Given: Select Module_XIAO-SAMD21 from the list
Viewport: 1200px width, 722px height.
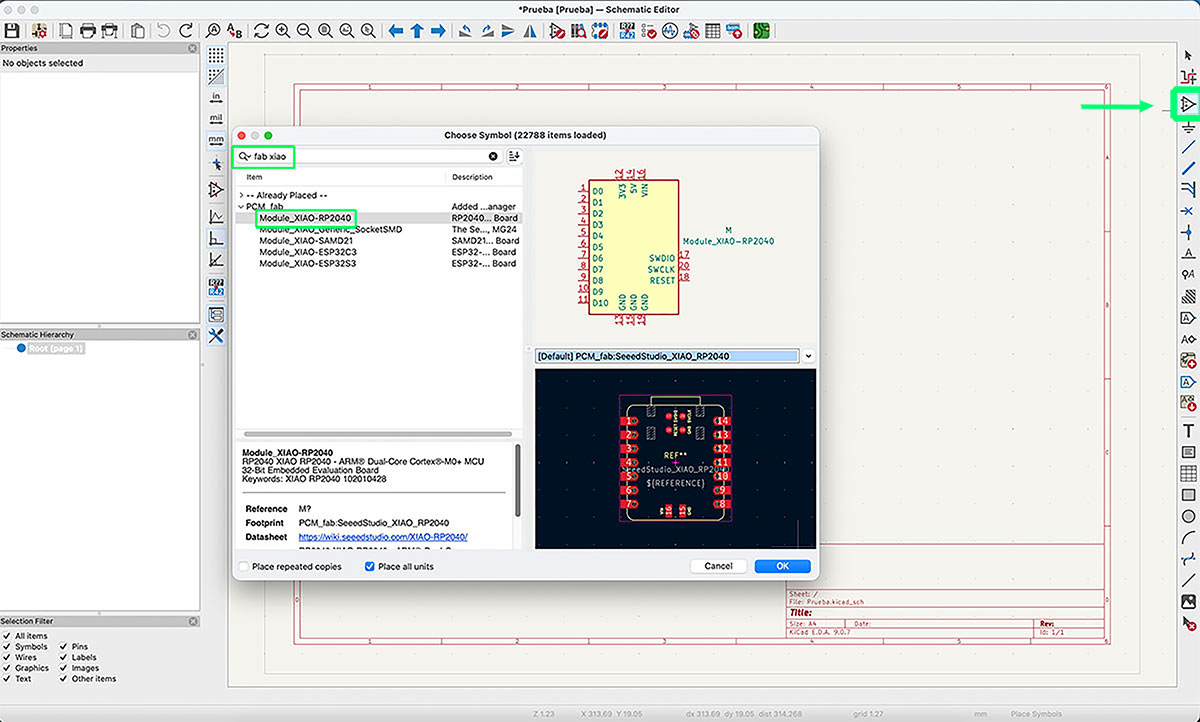Looking at the screenshot, I should [305, 241].
